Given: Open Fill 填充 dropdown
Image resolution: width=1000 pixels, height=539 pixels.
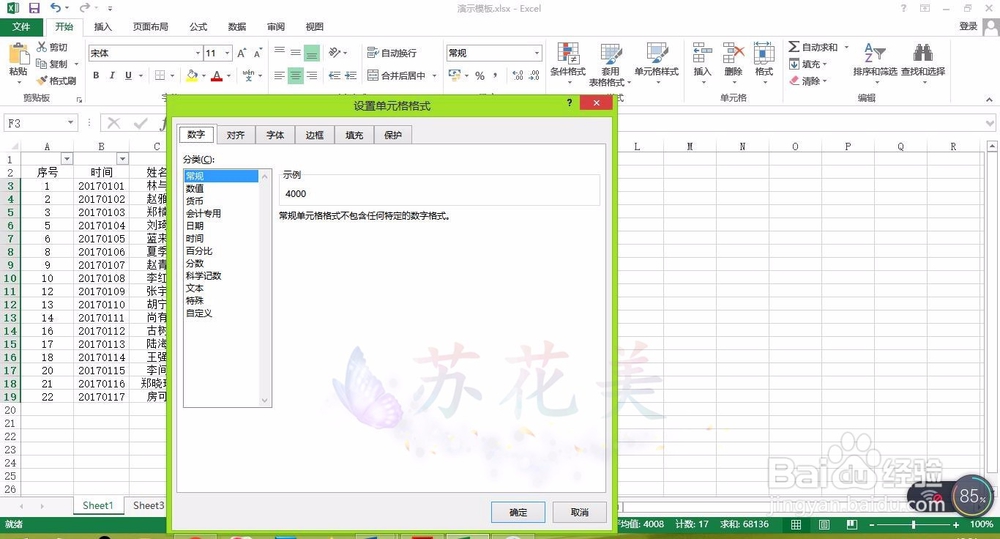Looking at the screenshot, I should [x=807, y=64].
